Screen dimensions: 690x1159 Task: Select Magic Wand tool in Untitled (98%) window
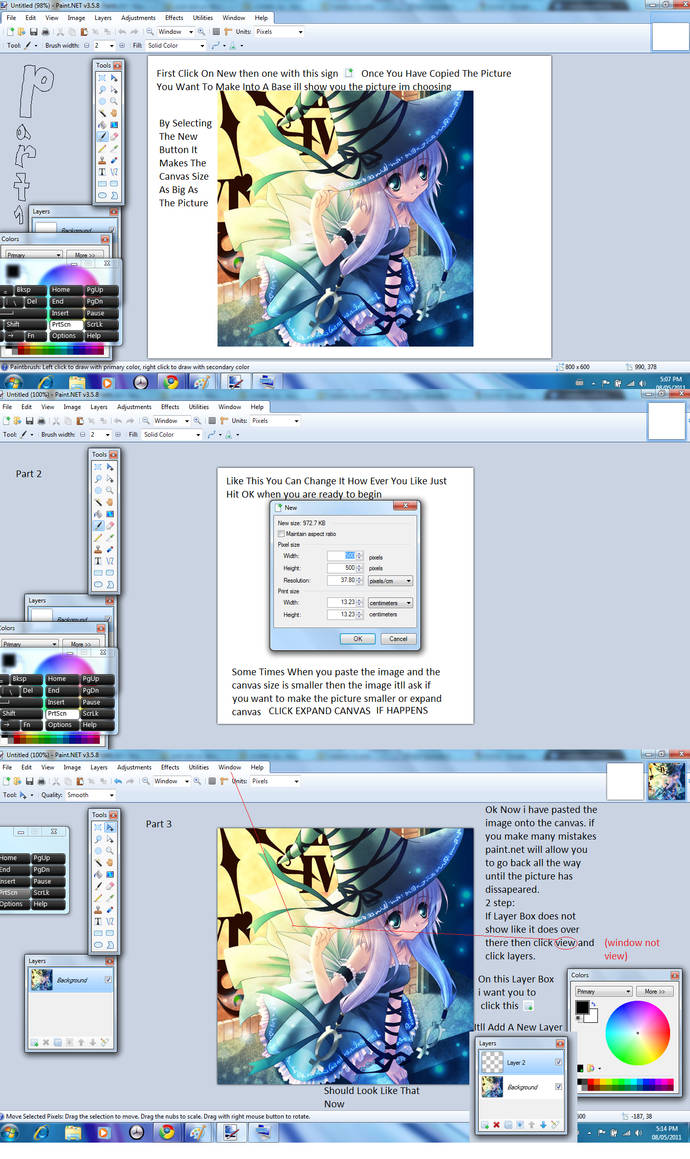pos(102,112)
